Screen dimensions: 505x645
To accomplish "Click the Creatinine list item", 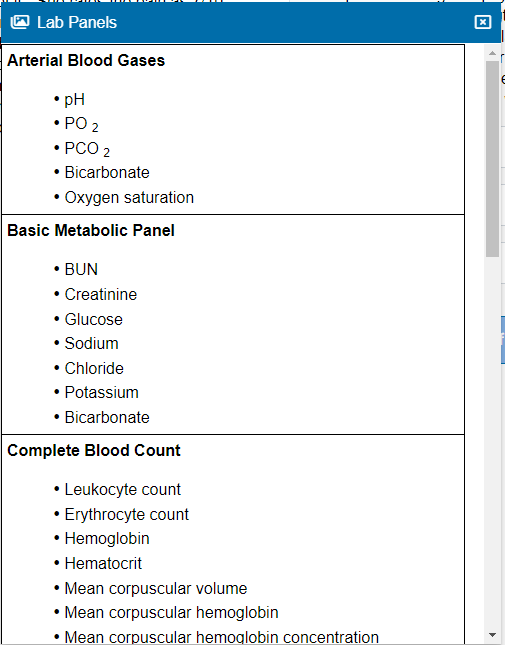I will tap(101, 295).
